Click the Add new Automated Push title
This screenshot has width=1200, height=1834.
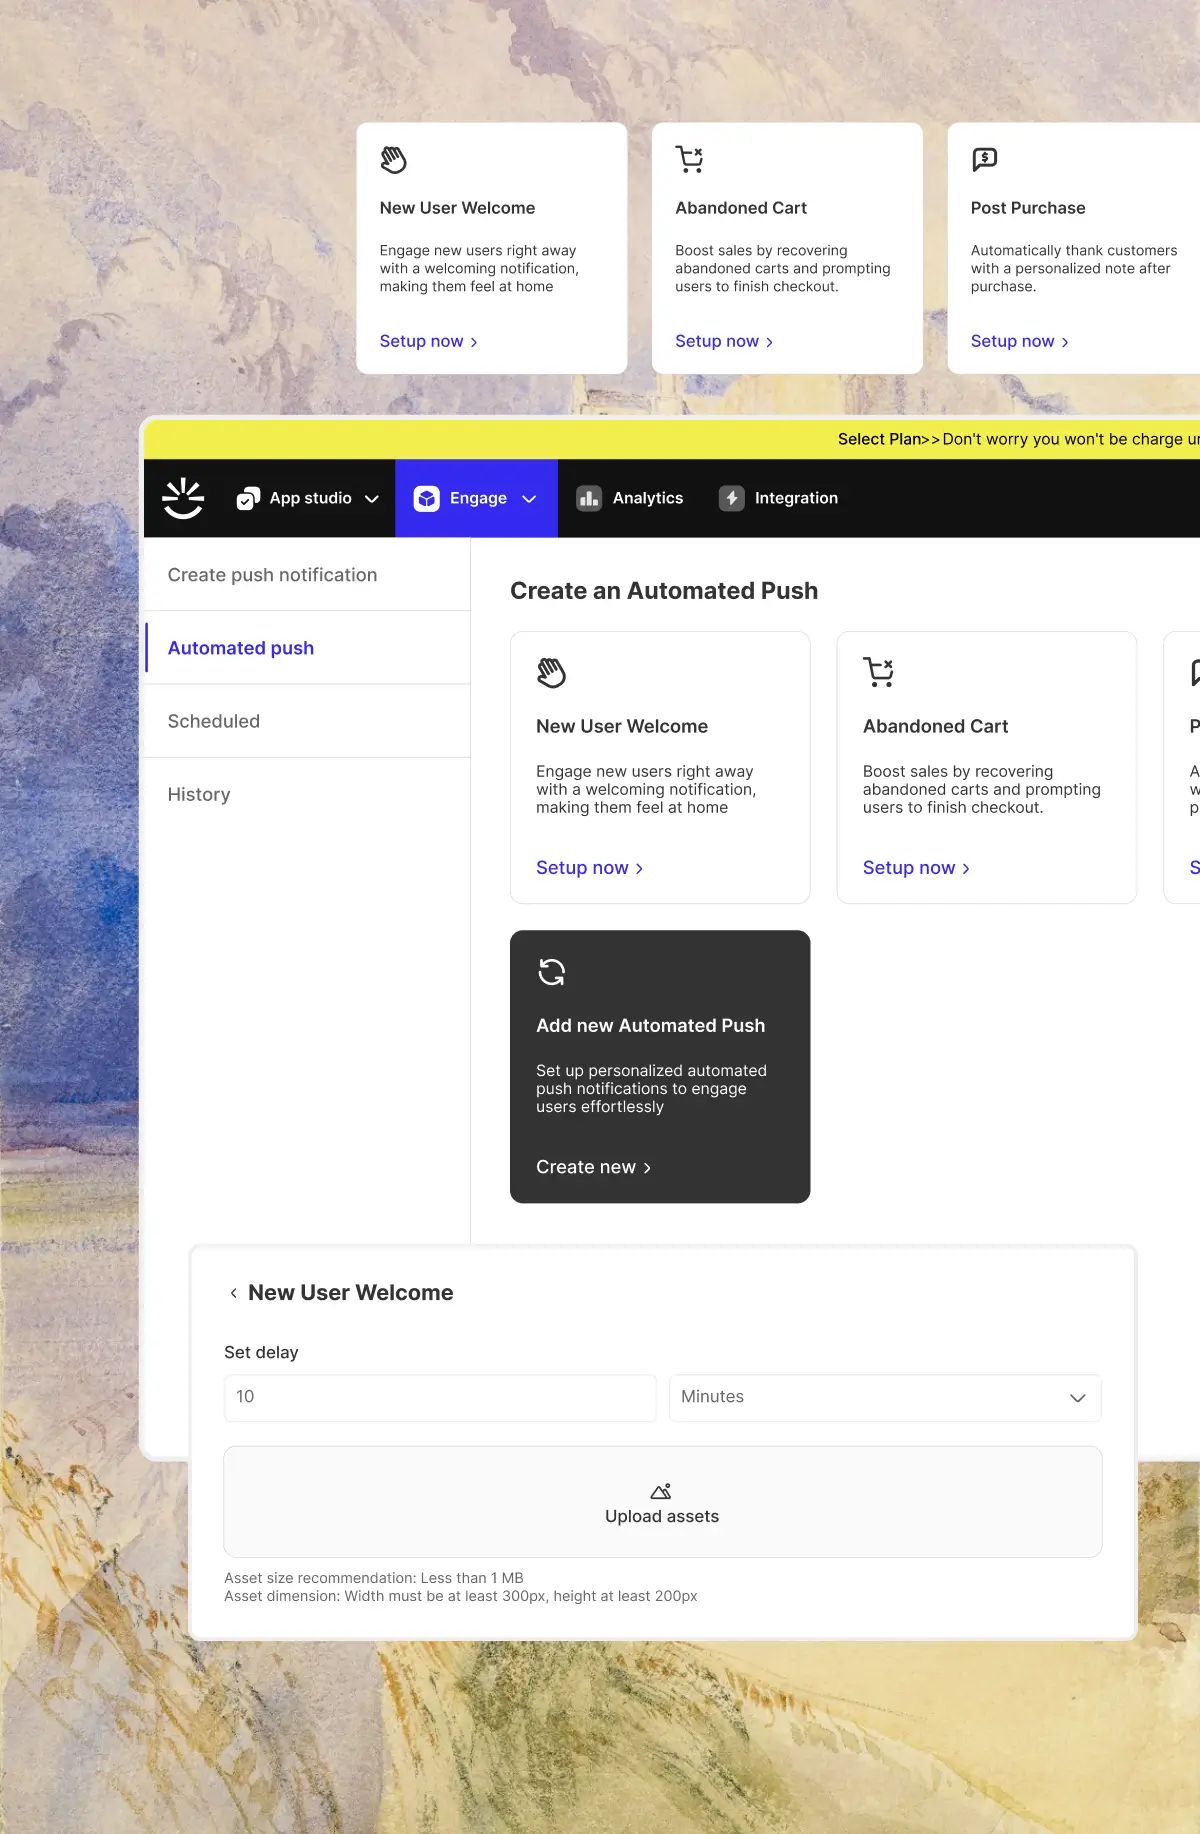pos(651,1025)
